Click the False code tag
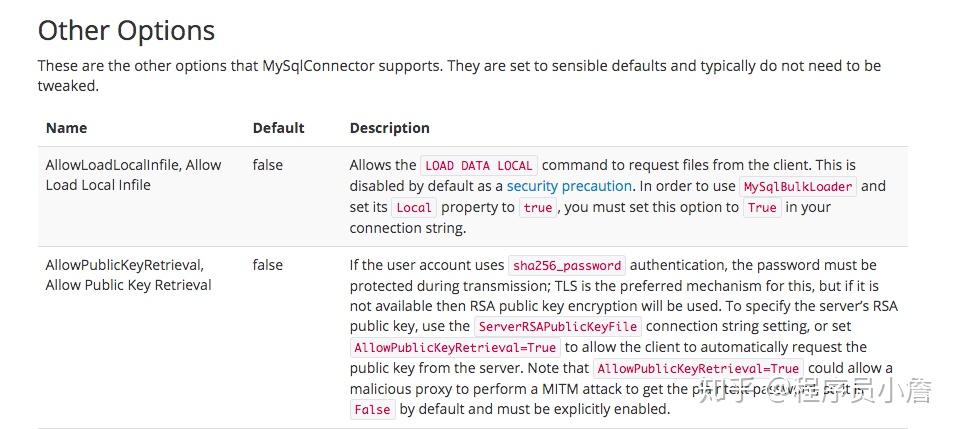The height and width of the screenshot is (429, 957). [x=372, y=409]
